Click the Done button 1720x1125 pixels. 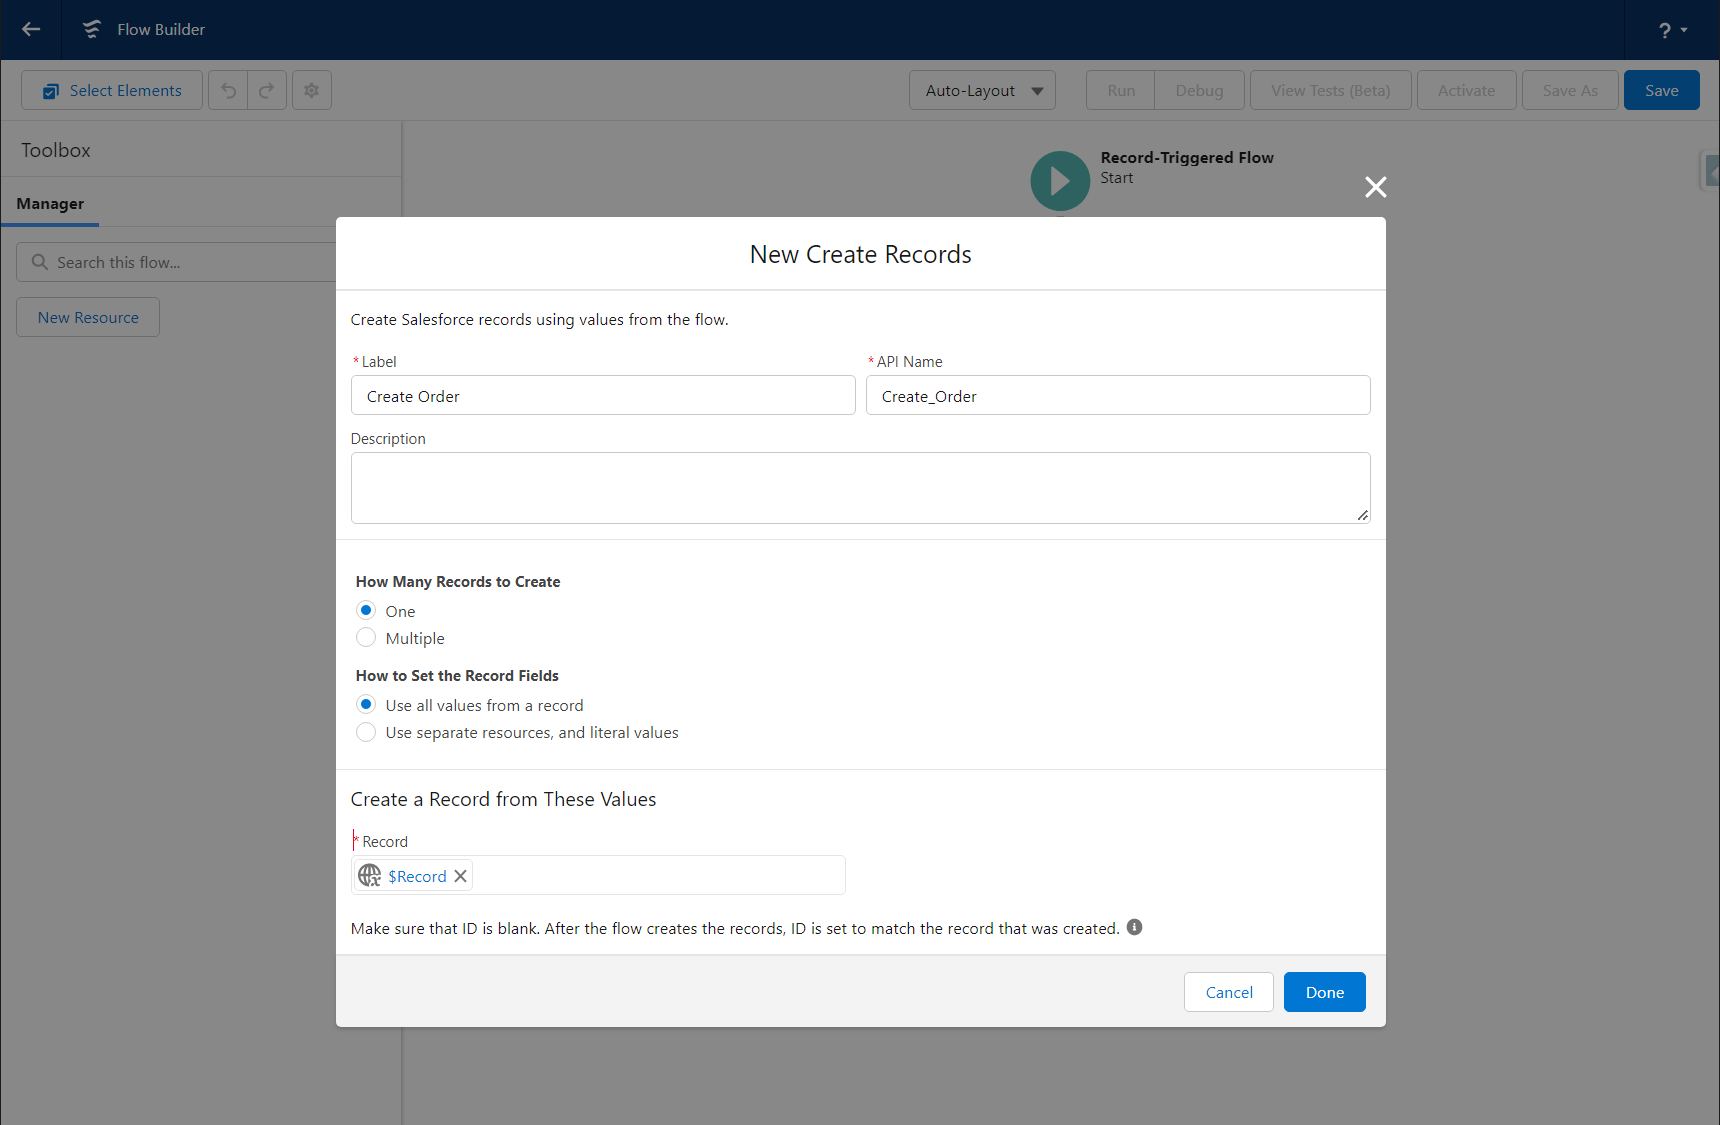coord(1325,992)
